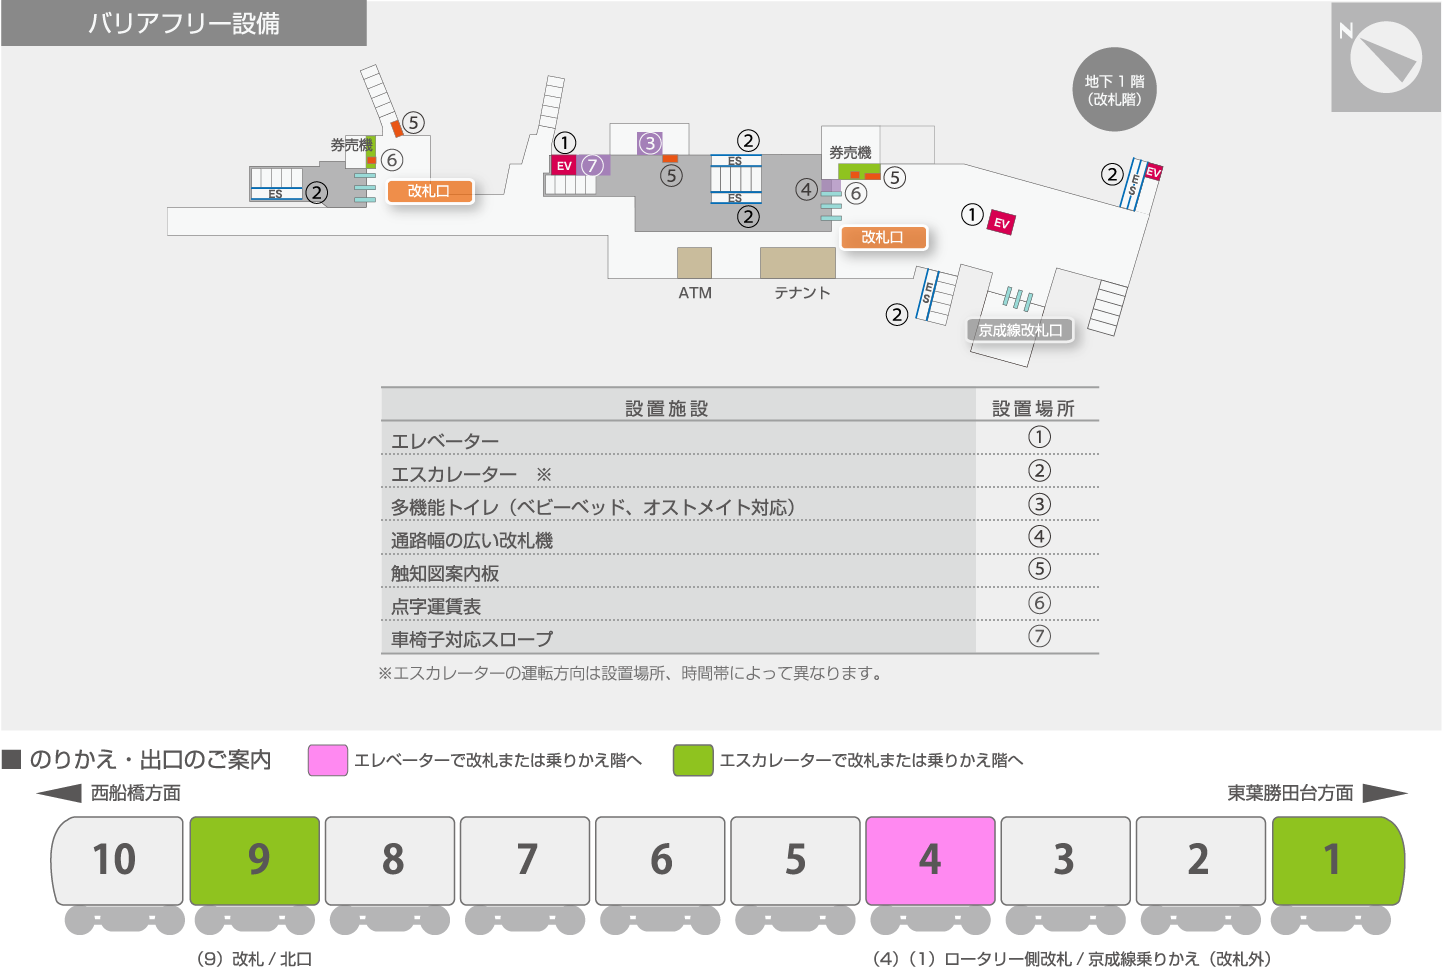Image resolution: width=1442 pixels, height=971 pixels.
Task: Click train car 6
Action: [660, 860]
